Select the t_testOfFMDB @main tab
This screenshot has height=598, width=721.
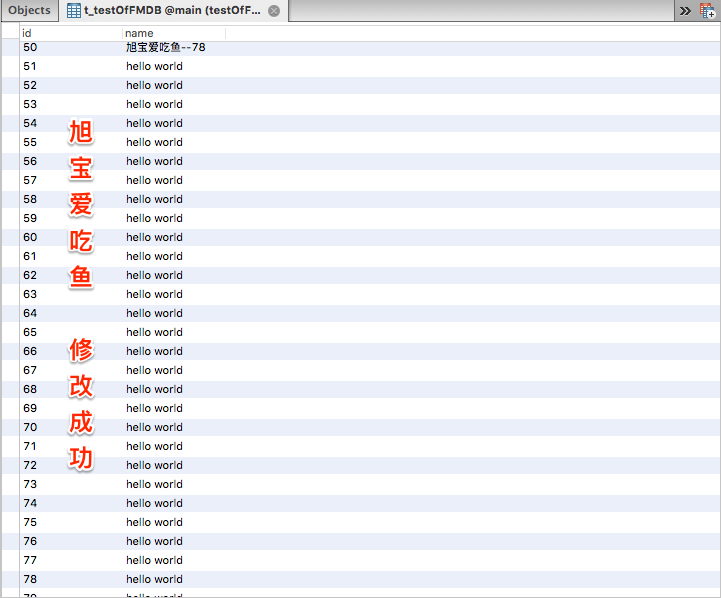coord(172,10)
